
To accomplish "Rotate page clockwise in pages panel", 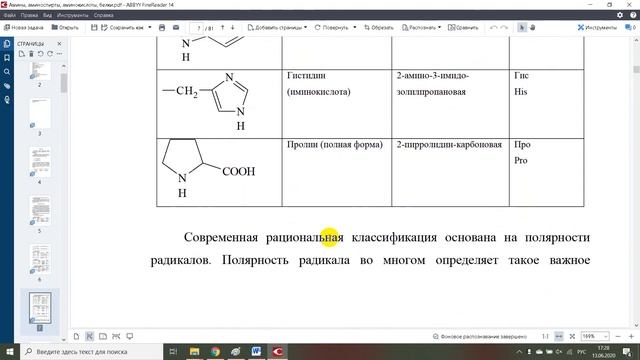I will click(50, 54).
